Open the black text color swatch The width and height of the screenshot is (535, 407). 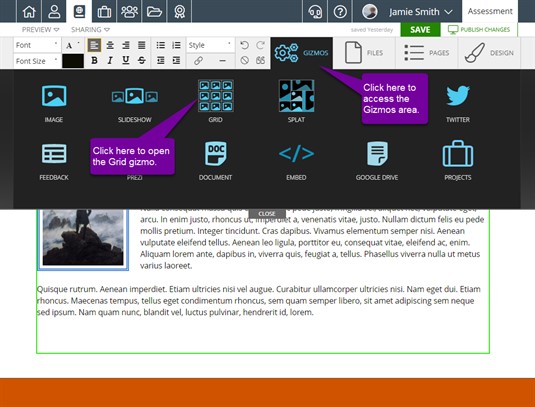click(x=73, y=61)
